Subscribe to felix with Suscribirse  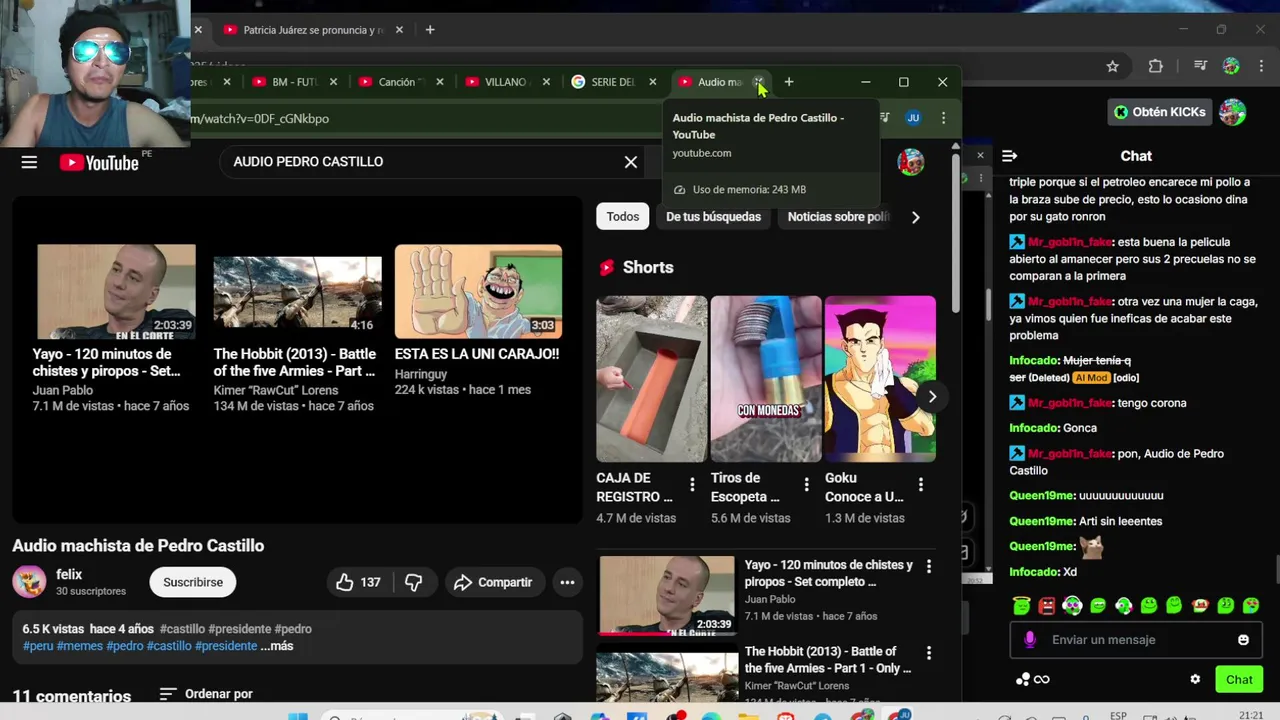pos(193,582)
